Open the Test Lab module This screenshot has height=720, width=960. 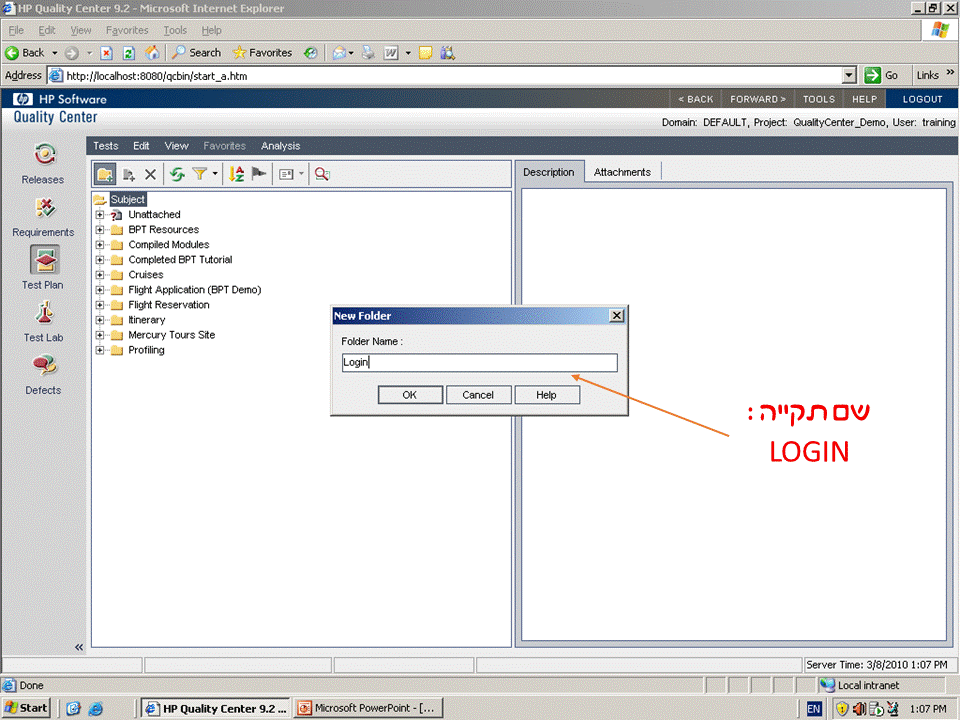point(43,321)
